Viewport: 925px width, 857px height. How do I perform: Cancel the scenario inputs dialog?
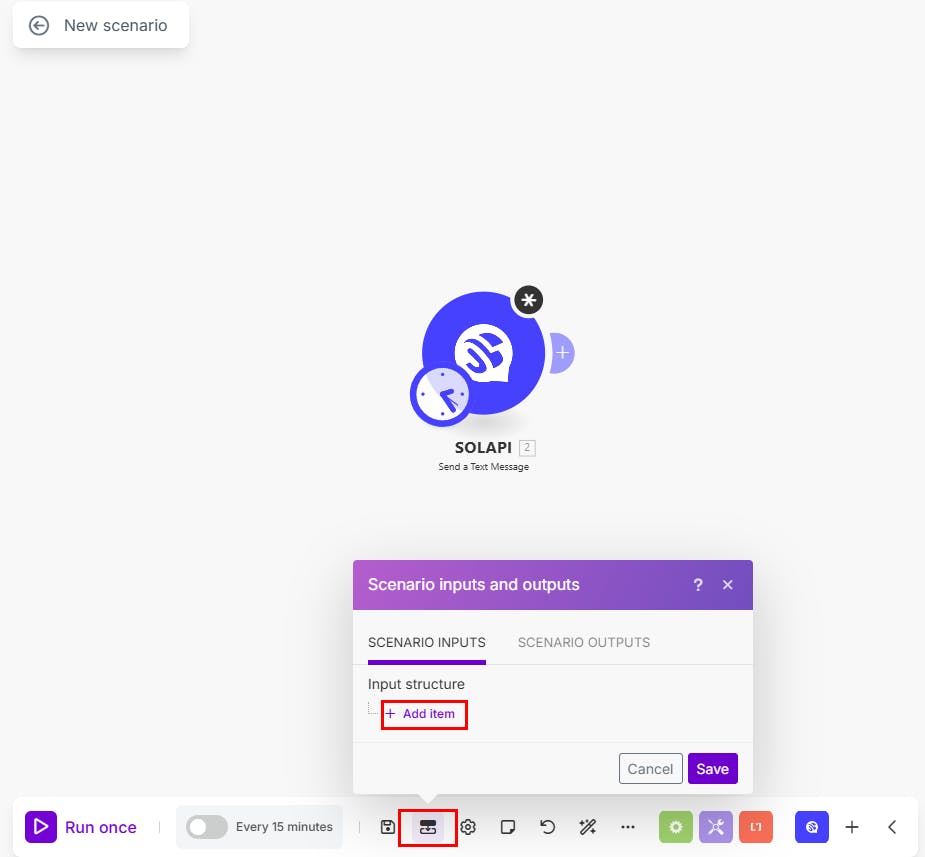[x=650, y=769]
